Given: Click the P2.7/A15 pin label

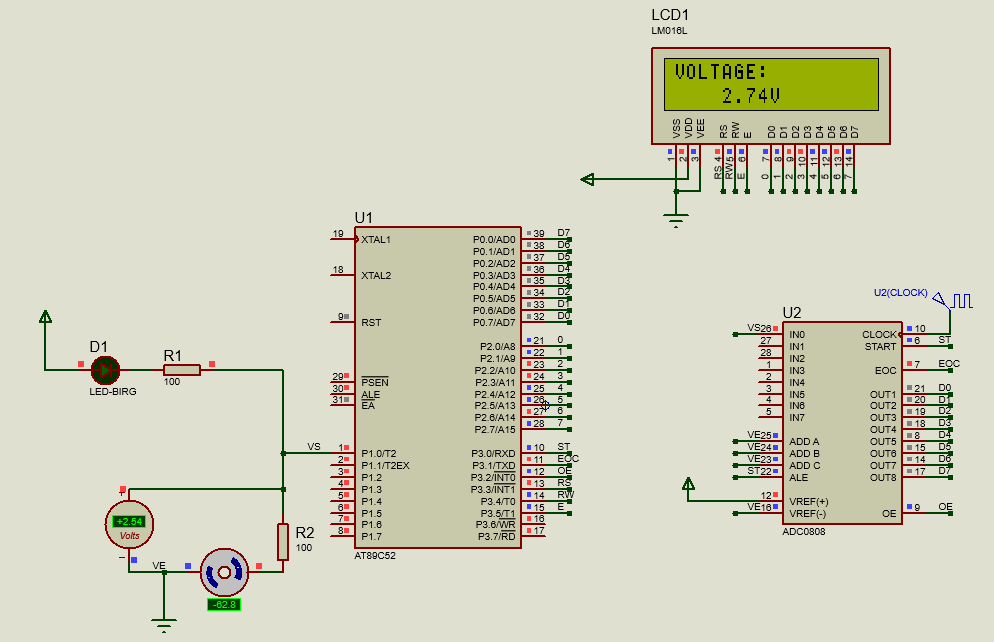Looking at the screenshot, I should point(495,430).
